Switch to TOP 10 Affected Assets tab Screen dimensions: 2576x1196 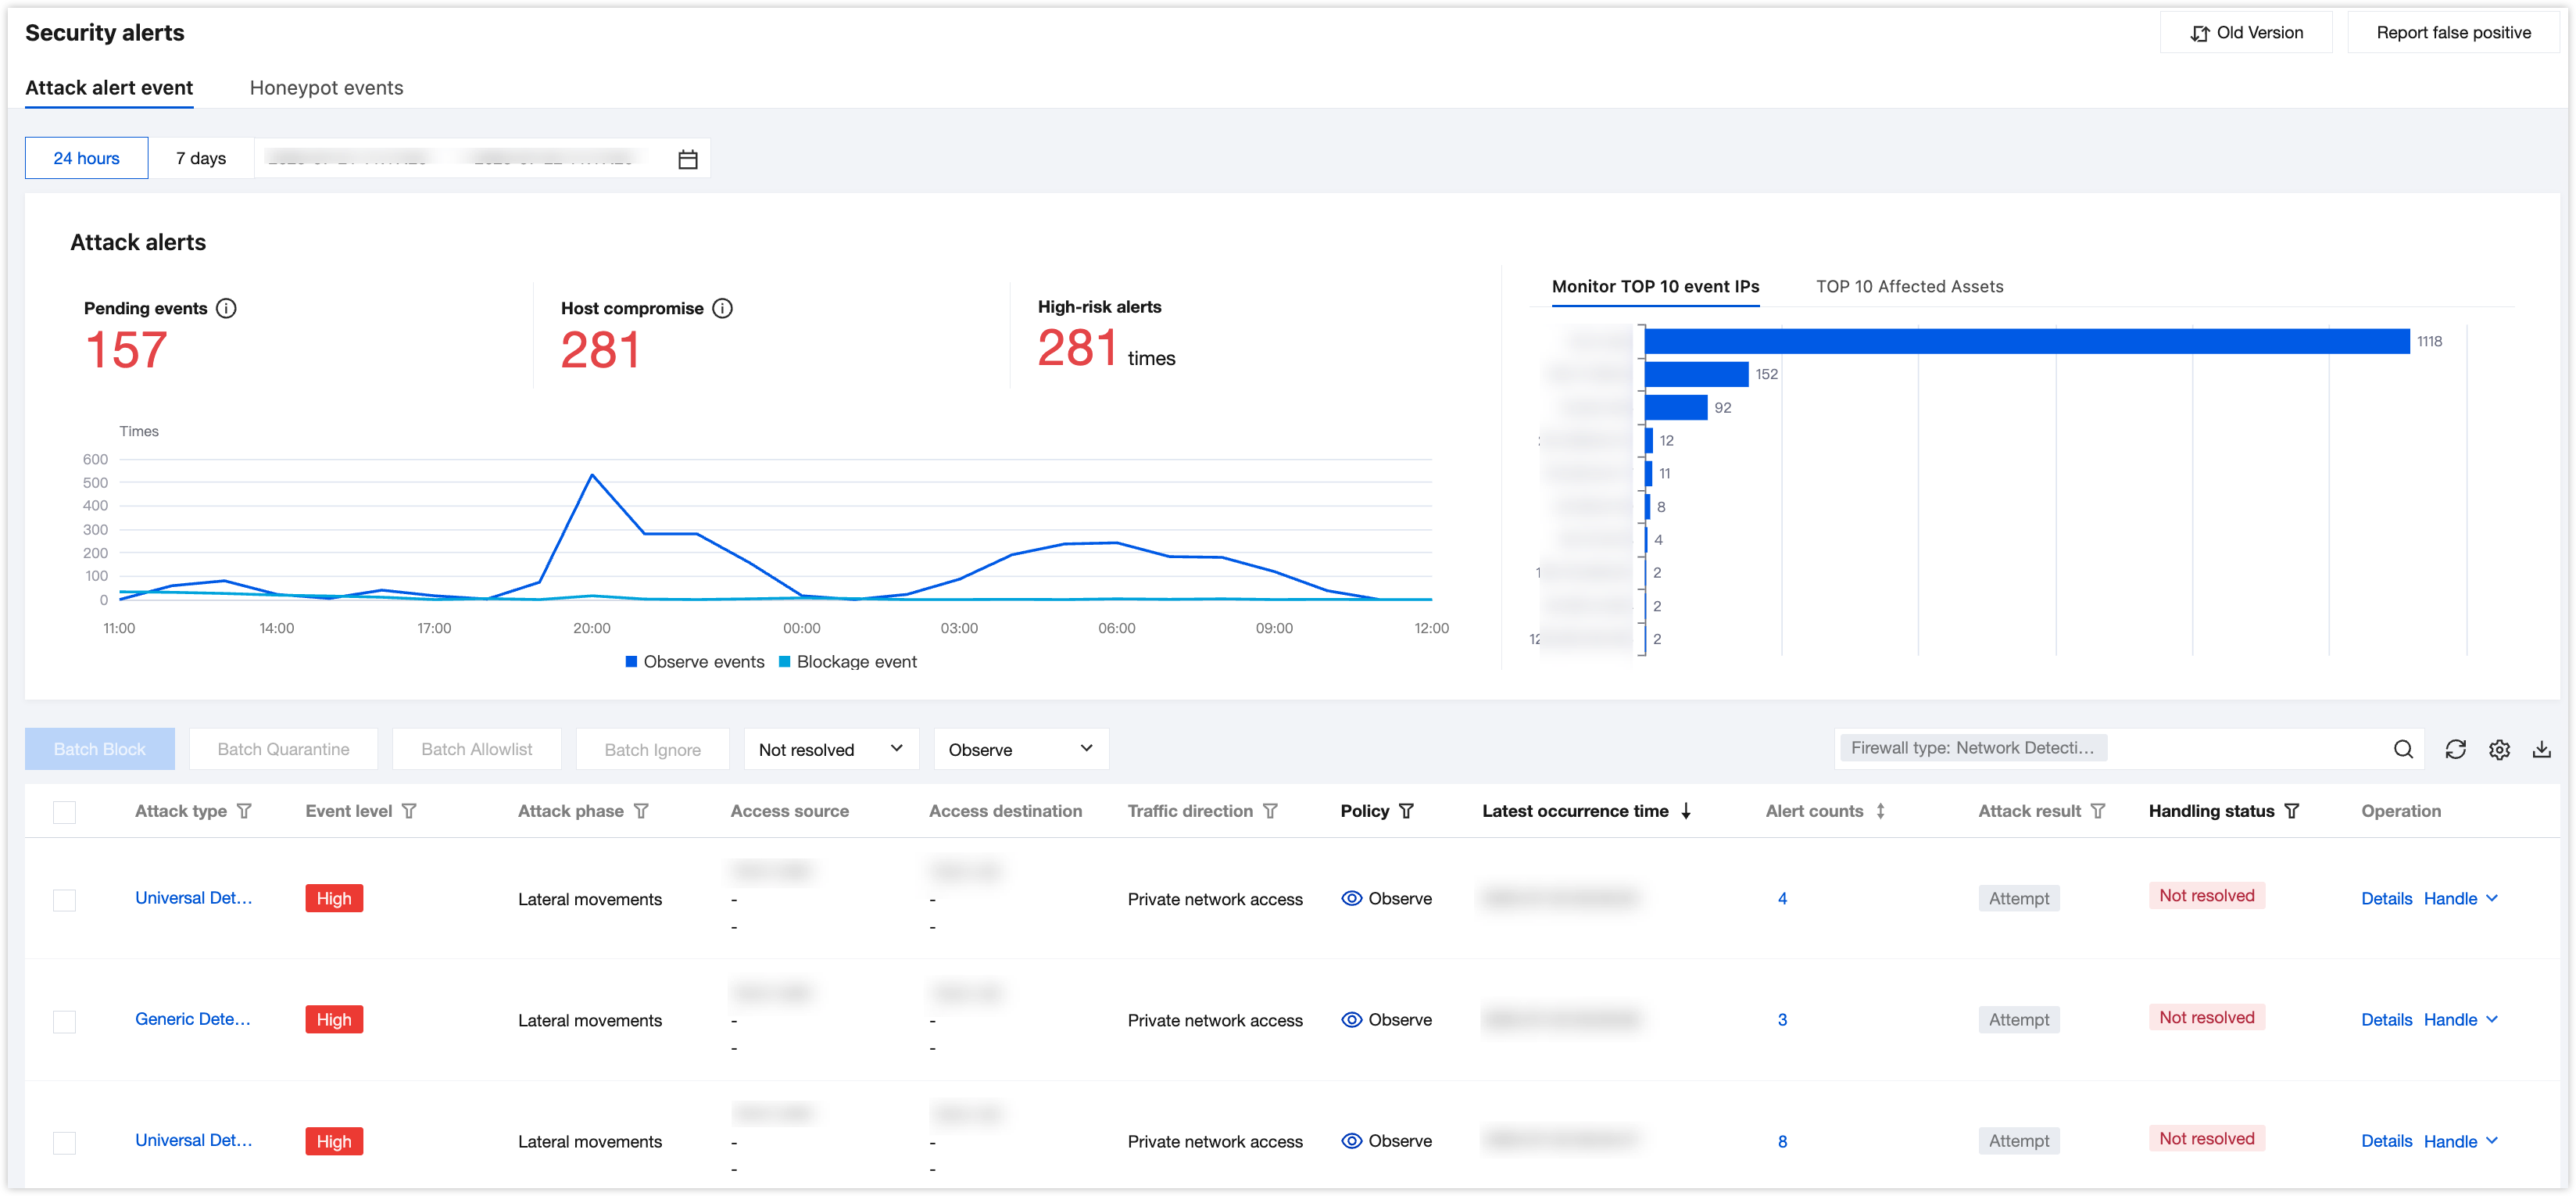1909,287
